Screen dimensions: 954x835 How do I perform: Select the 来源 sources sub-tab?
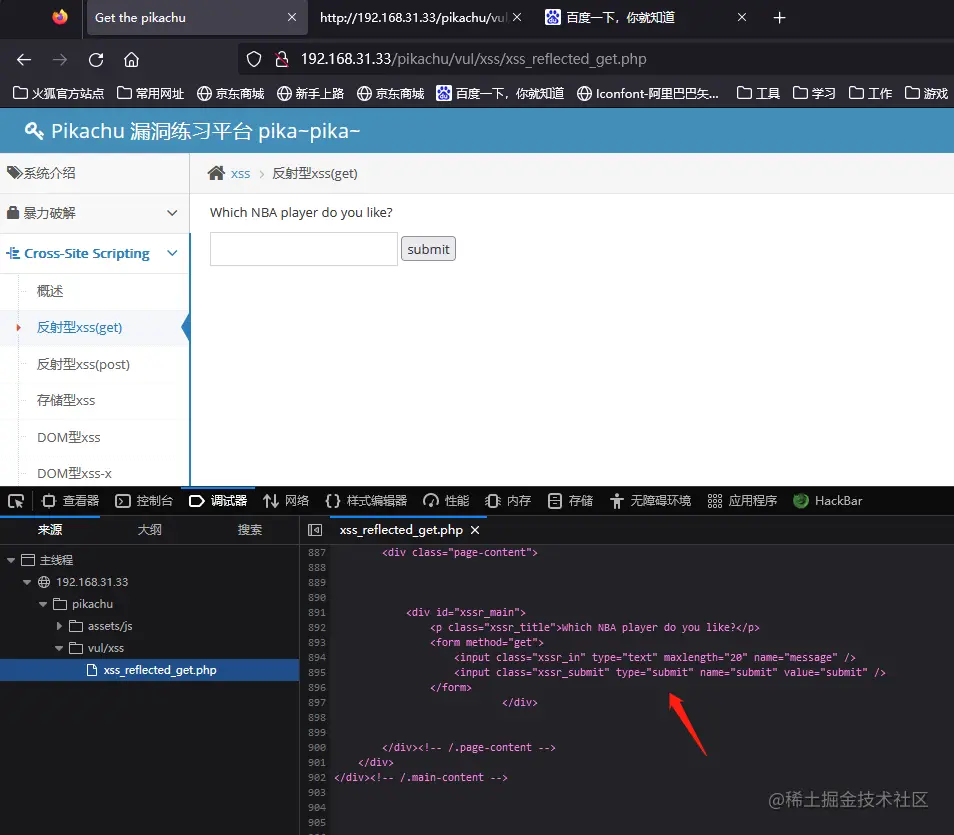click(x=50, y=529)
